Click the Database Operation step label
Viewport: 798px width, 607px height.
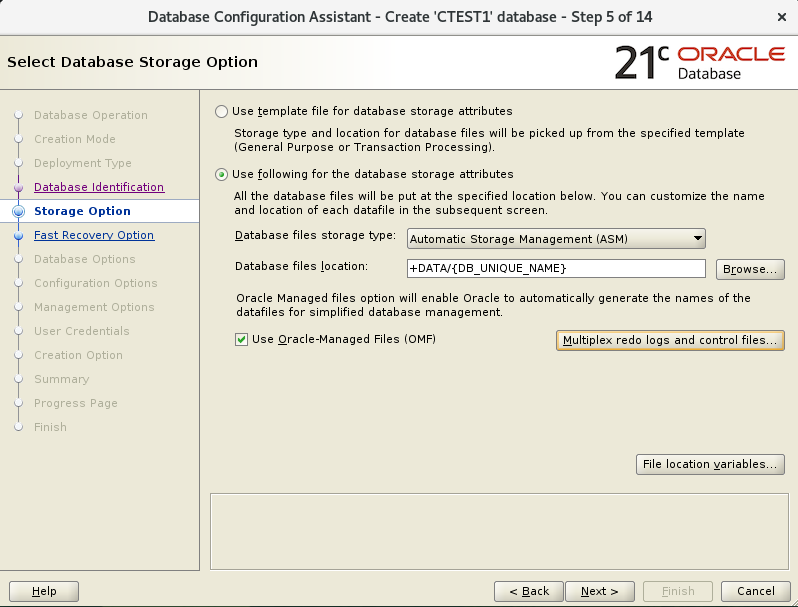pos(91,115)
